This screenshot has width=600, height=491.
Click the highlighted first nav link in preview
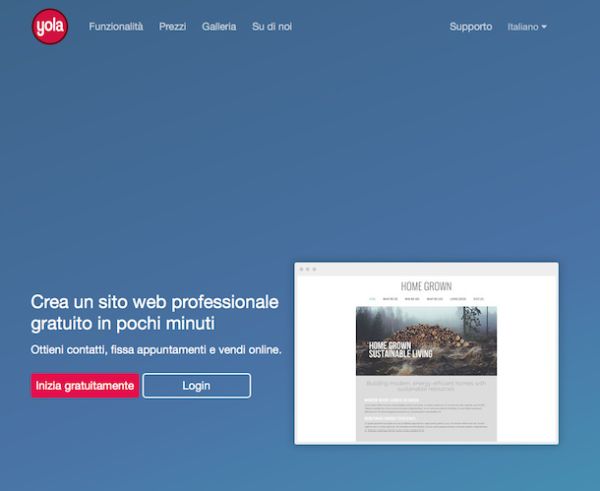pyautogui.click(x=372, y=298)
